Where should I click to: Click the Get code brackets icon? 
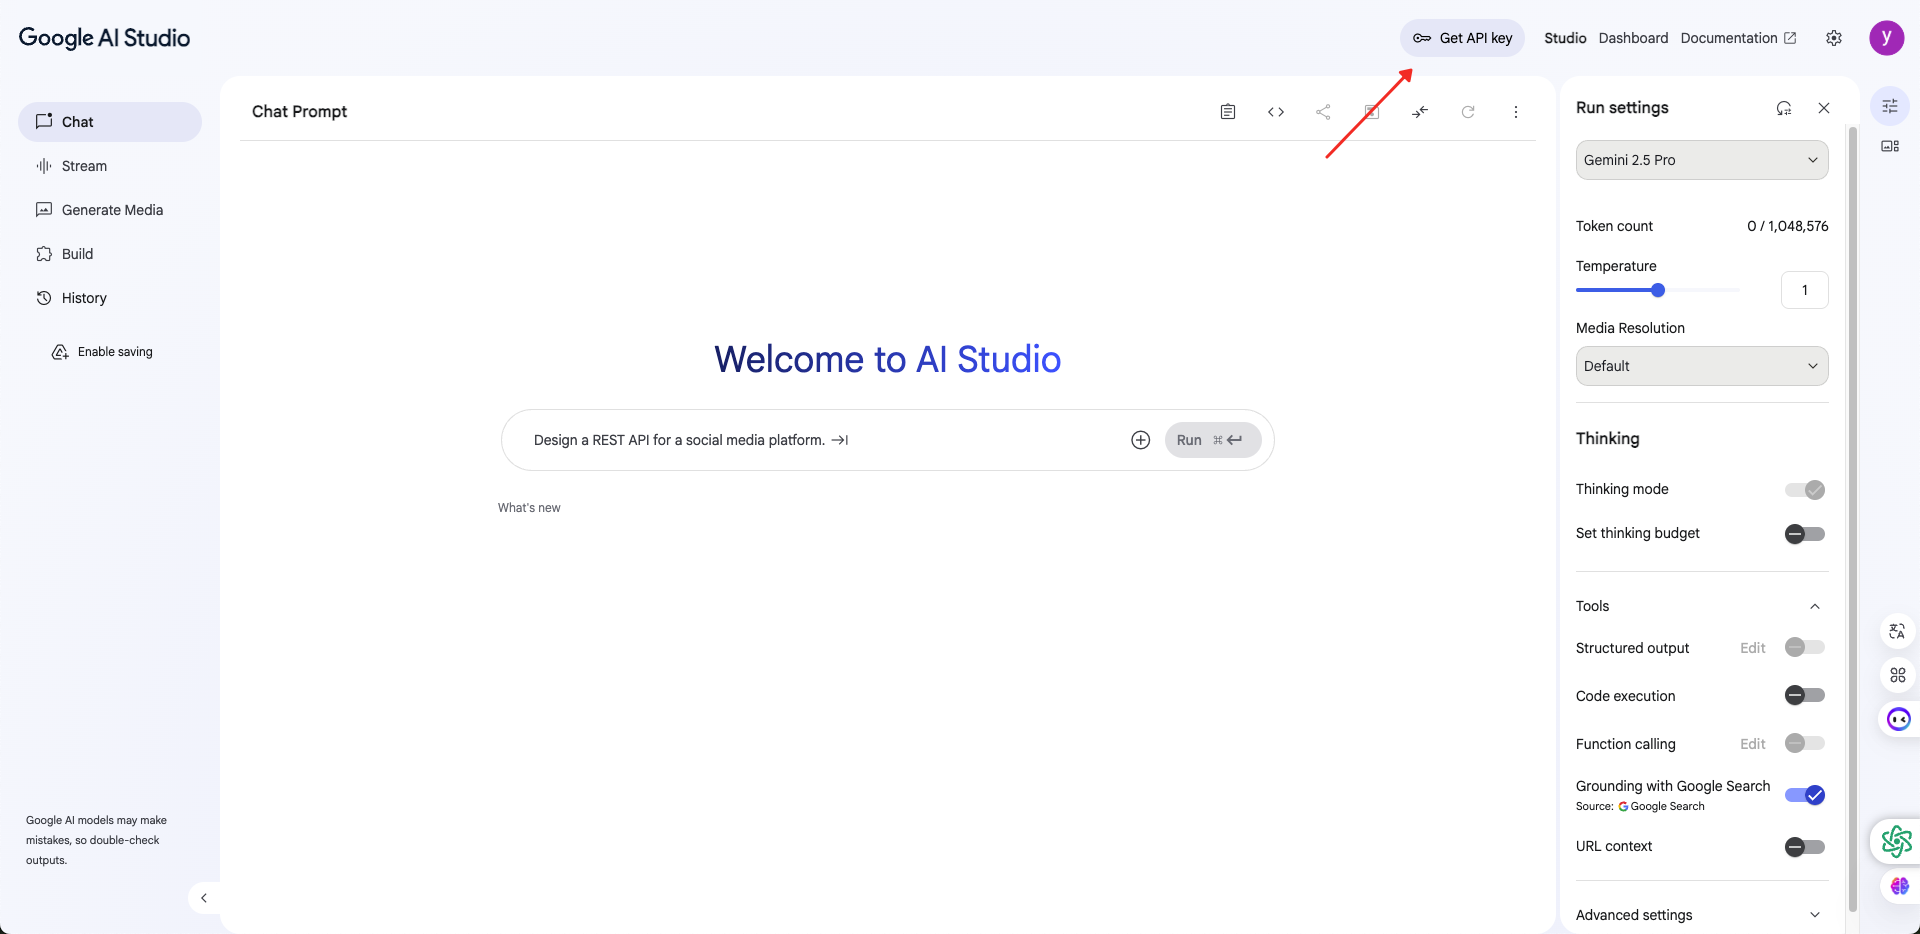tap(1276, 112)
